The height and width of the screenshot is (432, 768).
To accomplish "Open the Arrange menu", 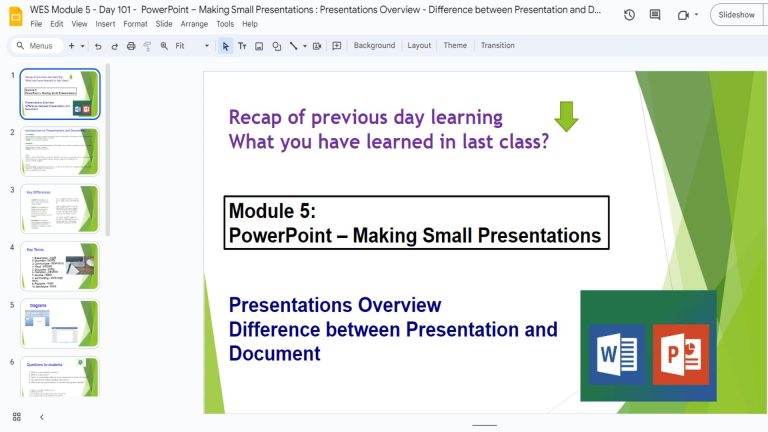I will click(194, 24).
